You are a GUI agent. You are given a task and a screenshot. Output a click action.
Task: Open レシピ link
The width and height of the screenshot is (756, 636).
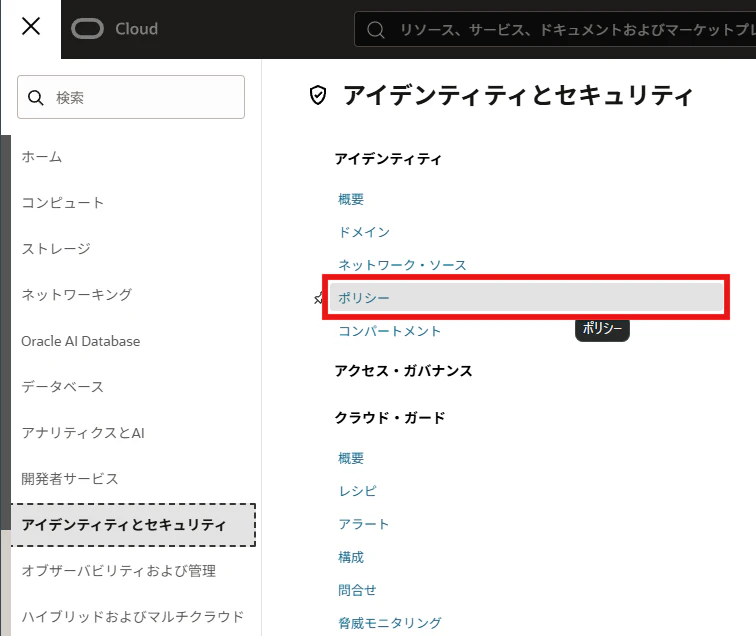pyautogui.click(x=357, y=491)
